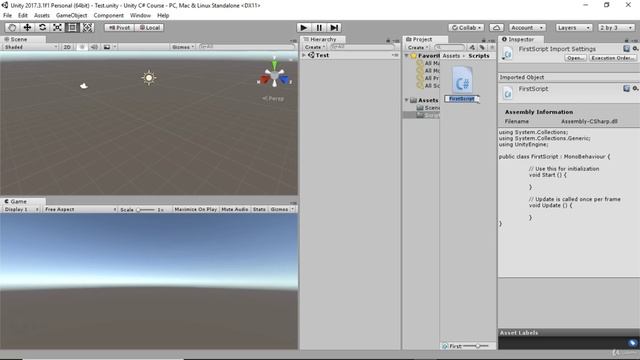Toggle Local/Global handle rotation

coord(149,28)
